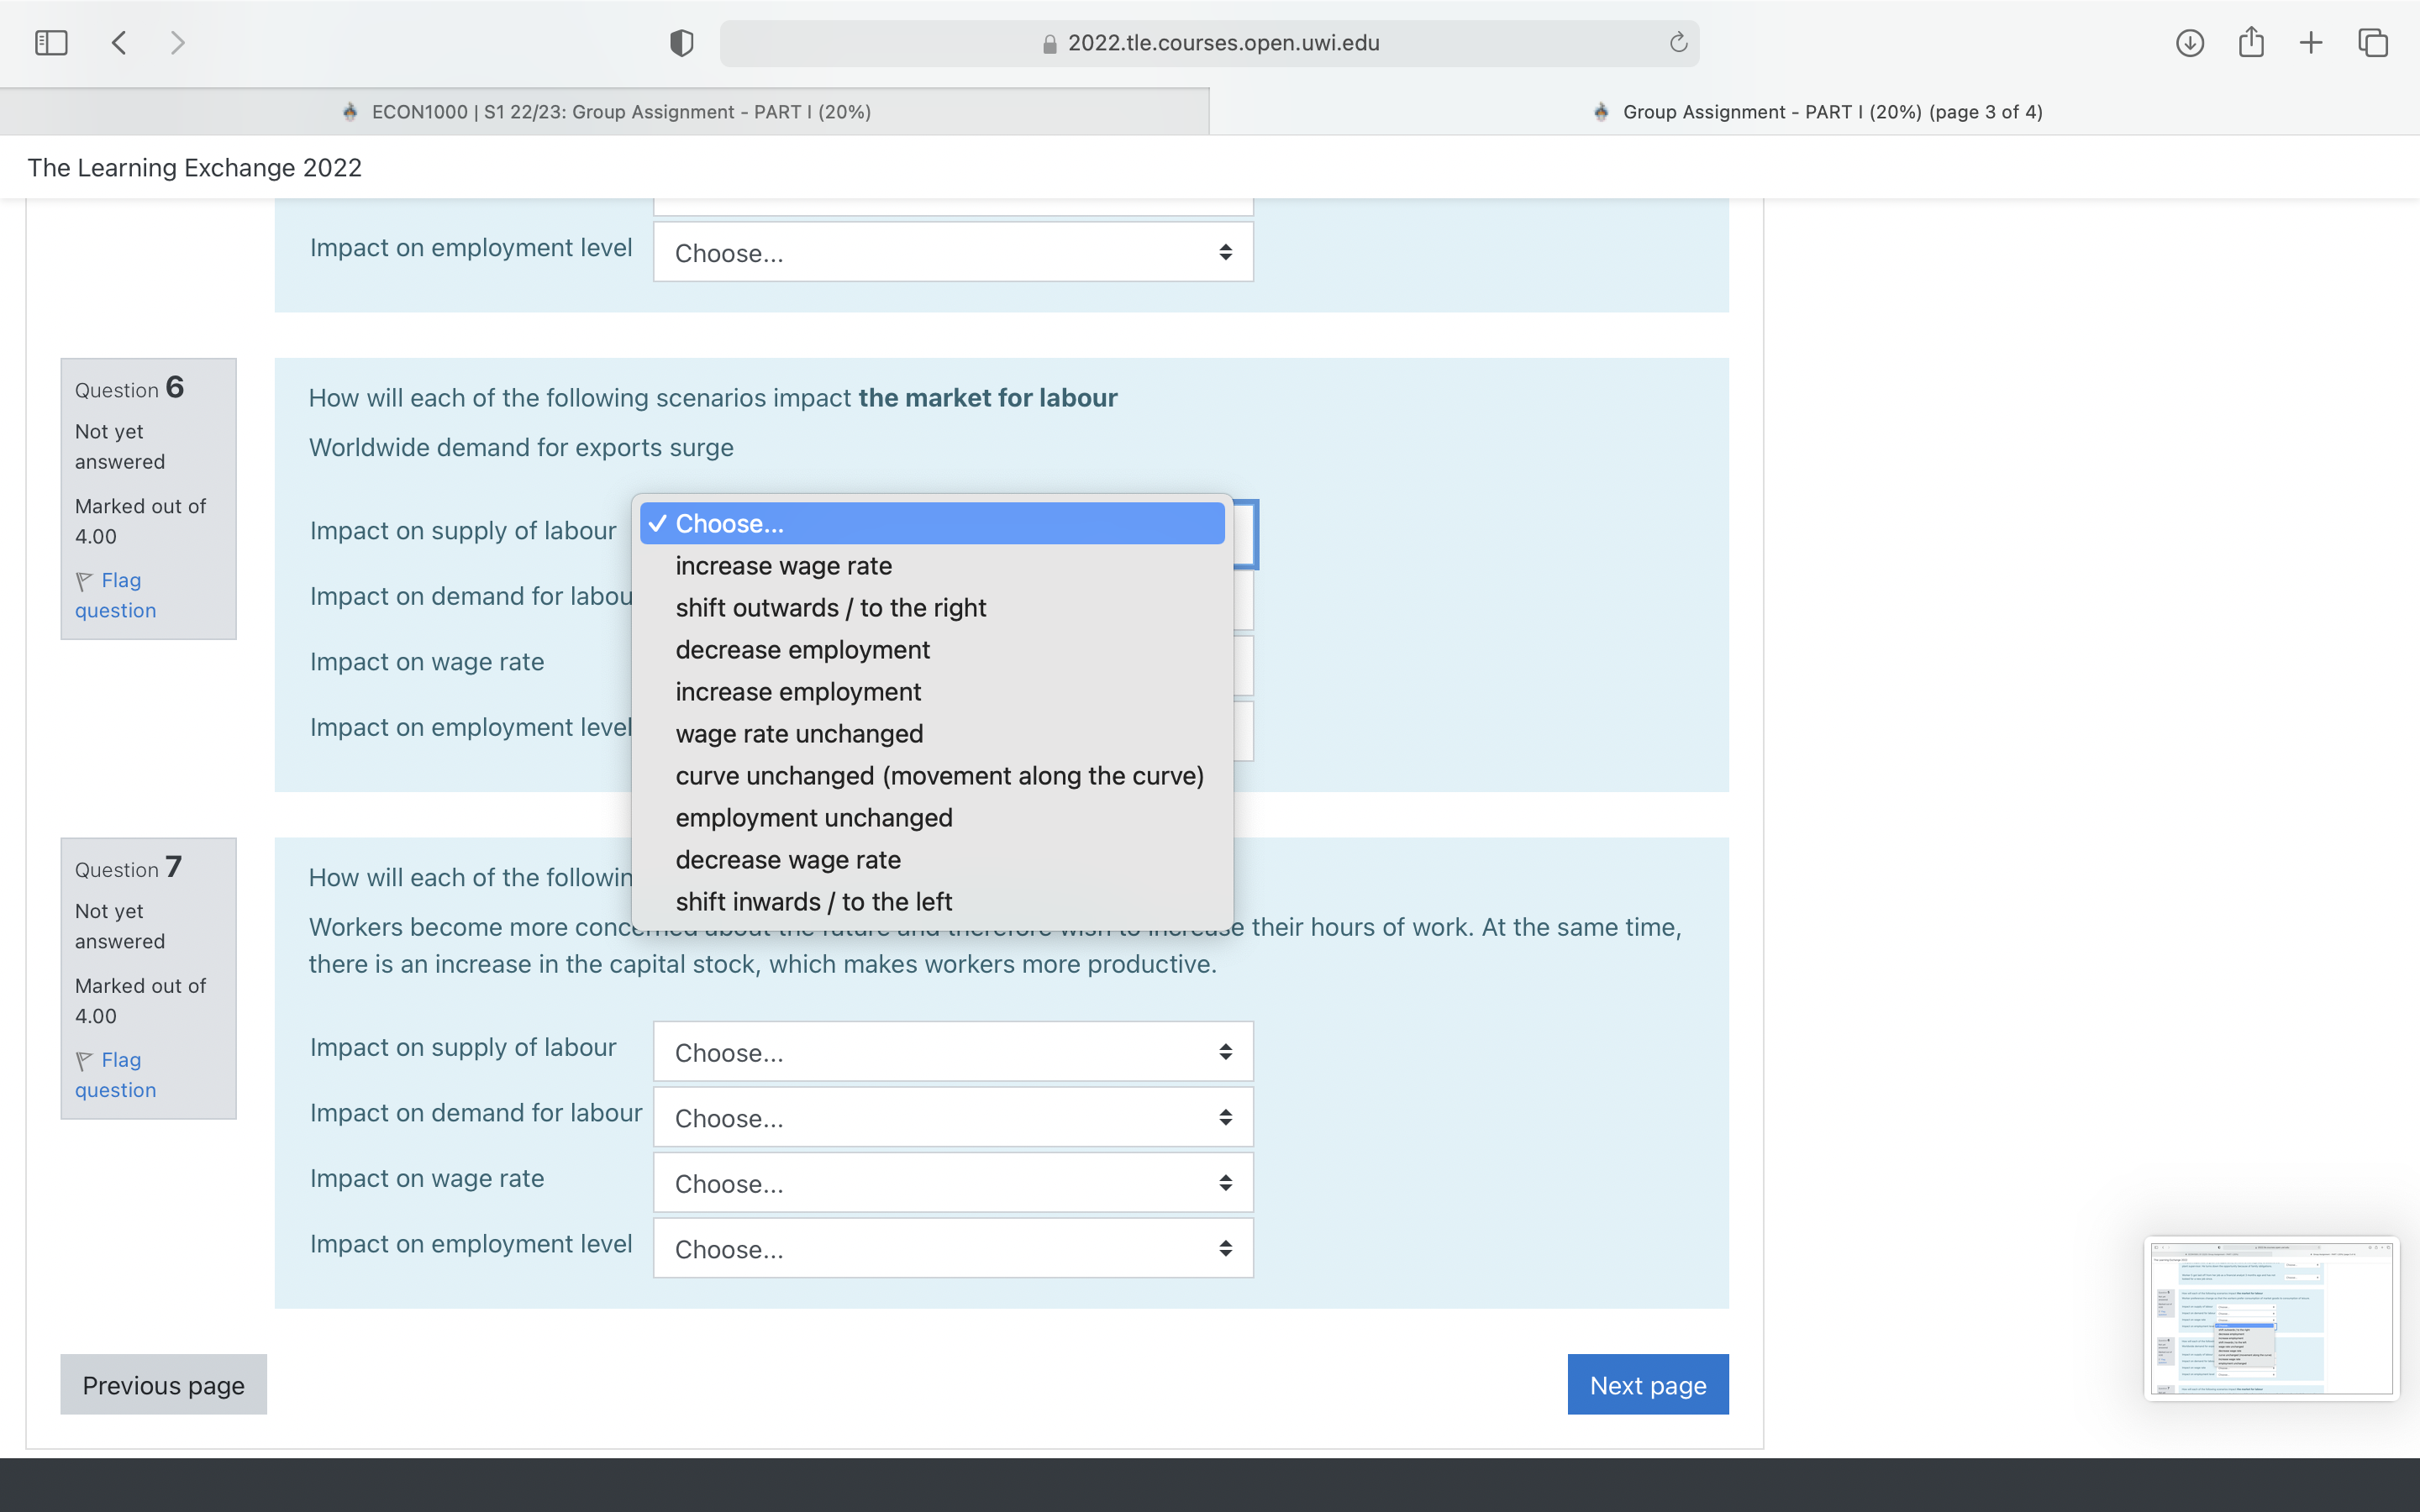The image size is (2420, 1512).
Task: Show tab overview icon
Action: [2372, 43]
